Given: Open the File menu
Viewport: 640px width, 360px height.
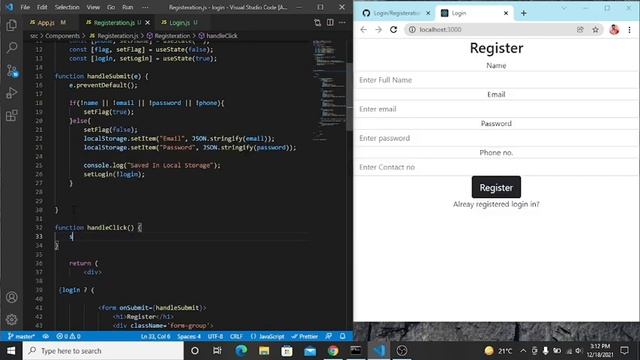Looking at the screenshot, I should click(25, 7).
